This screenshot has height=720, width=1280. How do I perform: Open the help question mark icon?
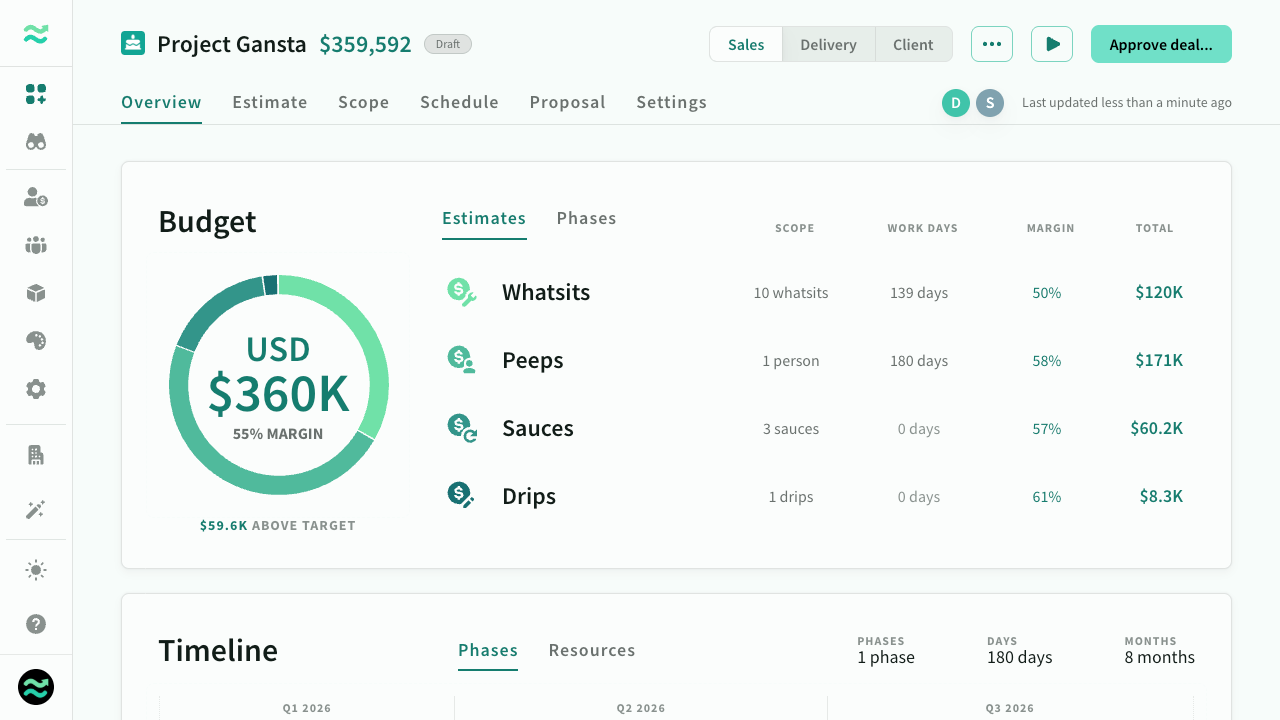(36, 624)
